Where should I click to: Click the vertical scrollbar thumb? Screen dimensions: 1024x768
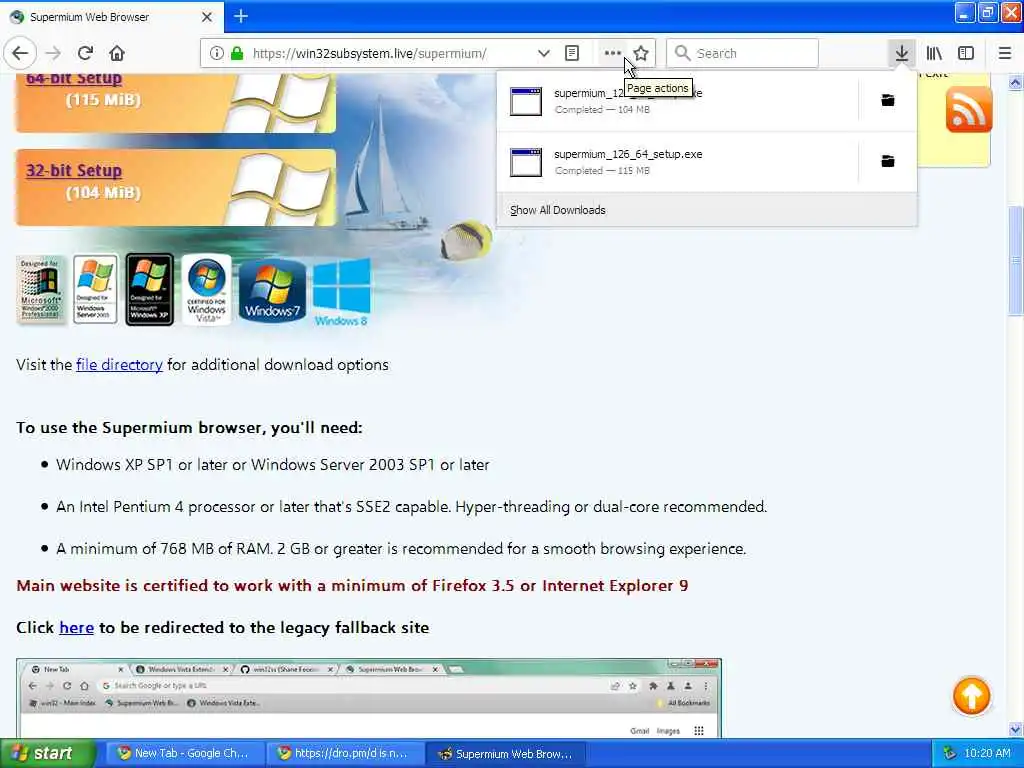click(1015, 260)
